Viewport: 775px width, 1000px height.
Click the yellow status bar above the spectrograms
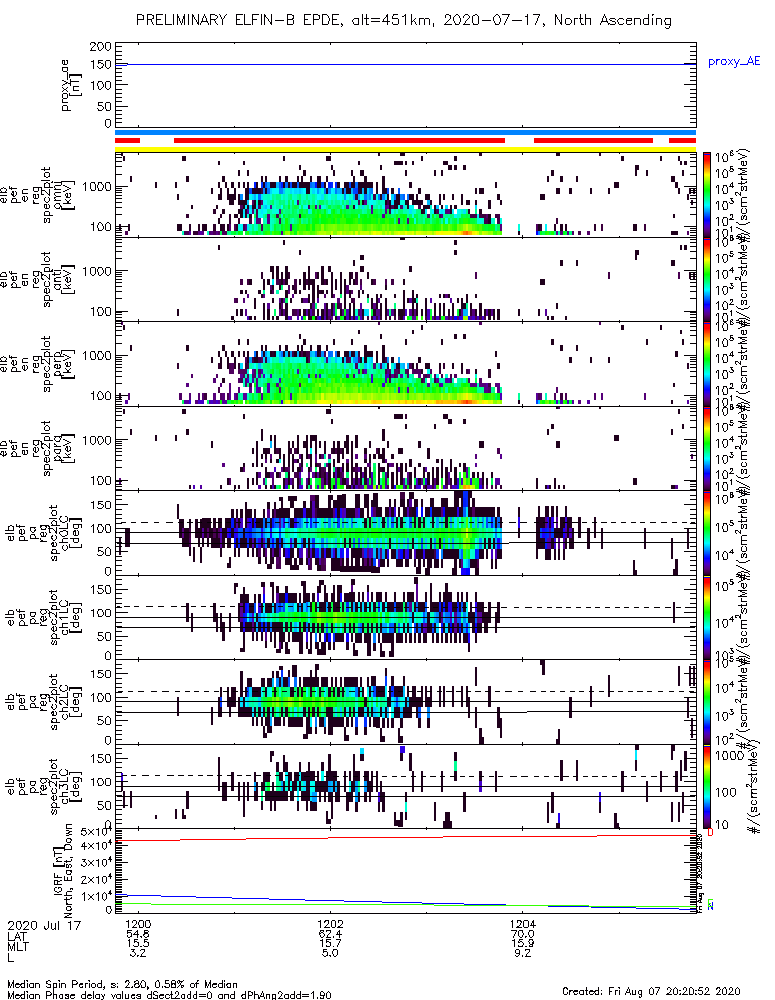click(405, 149)
